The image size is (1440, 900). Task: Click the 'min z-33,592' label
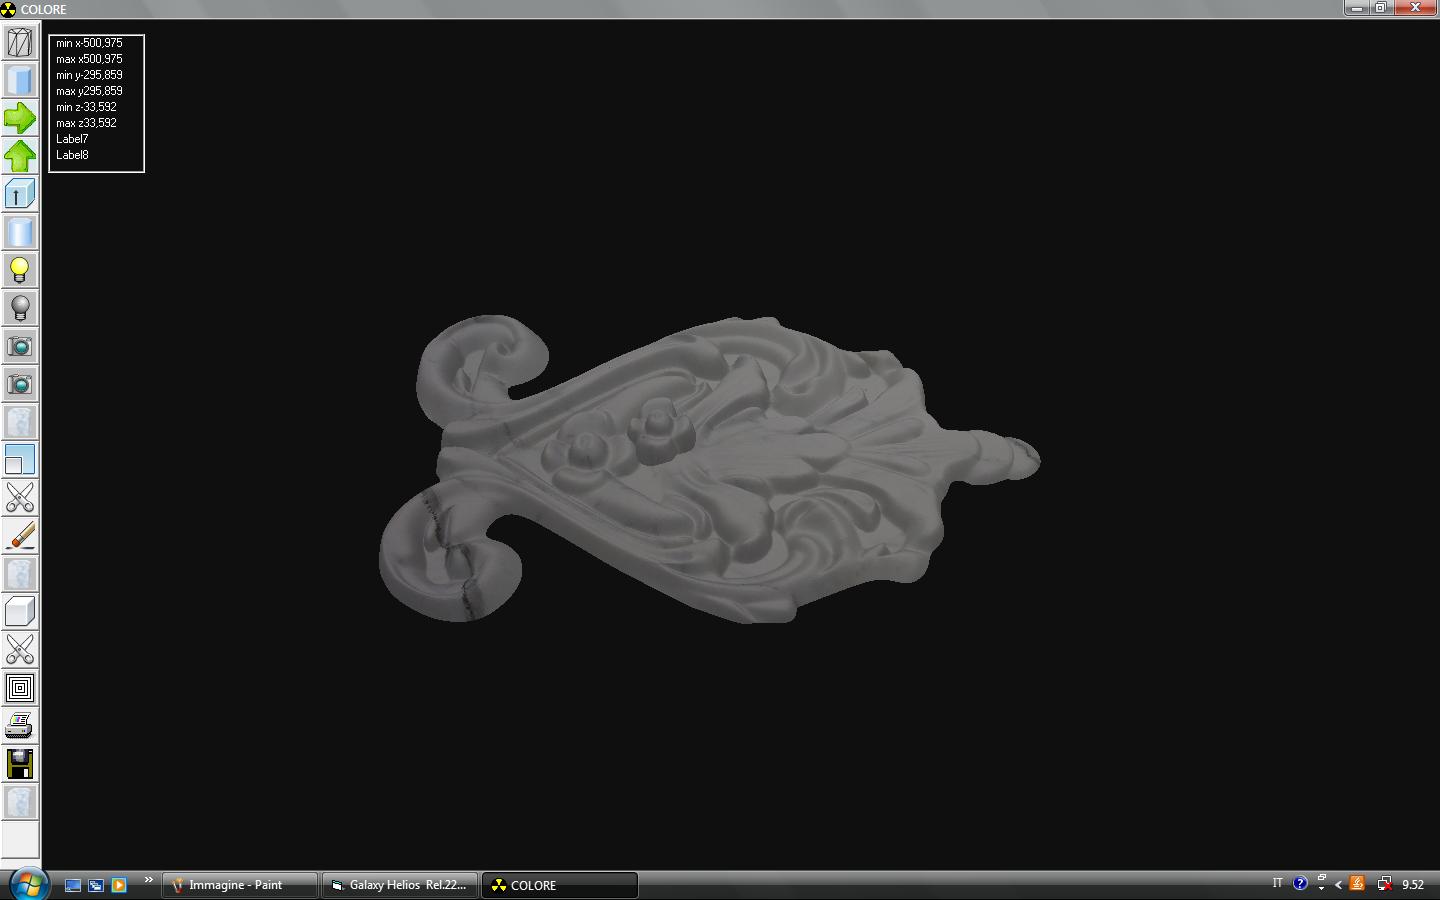[86, 107]
